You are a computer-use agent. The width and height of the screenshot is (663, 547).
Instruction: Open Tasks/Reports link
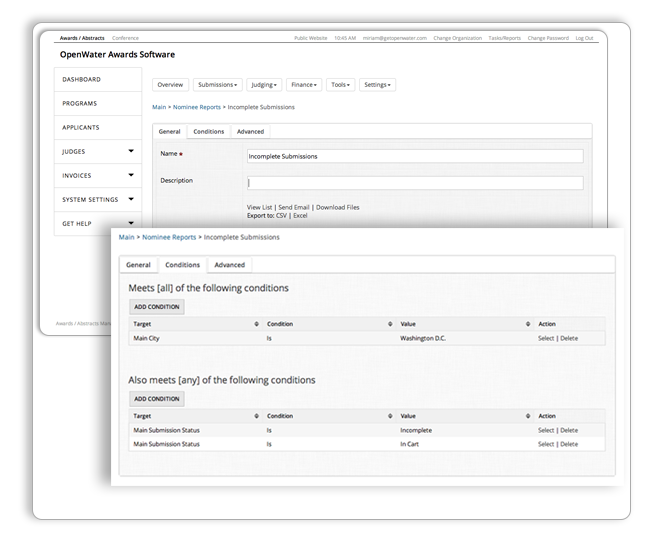pyautogui.click(x=504, y=38)
